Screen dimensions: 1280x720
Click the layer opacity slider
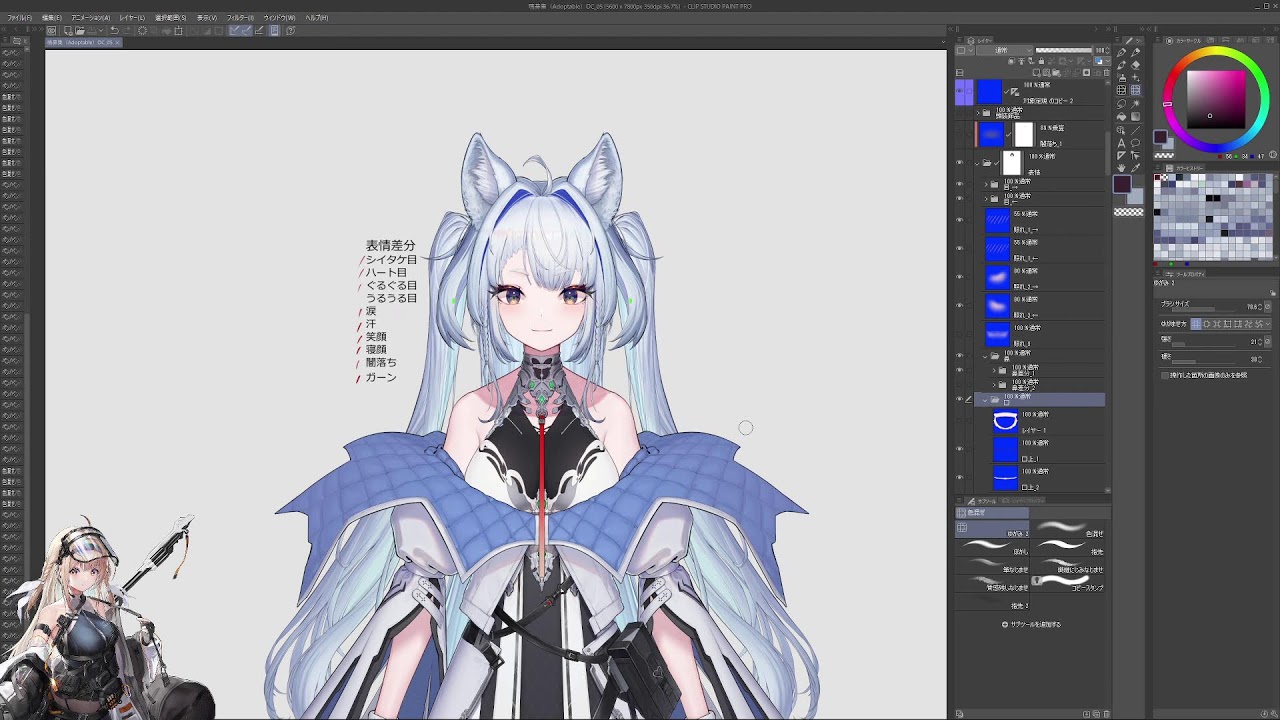click(1063, 50)
